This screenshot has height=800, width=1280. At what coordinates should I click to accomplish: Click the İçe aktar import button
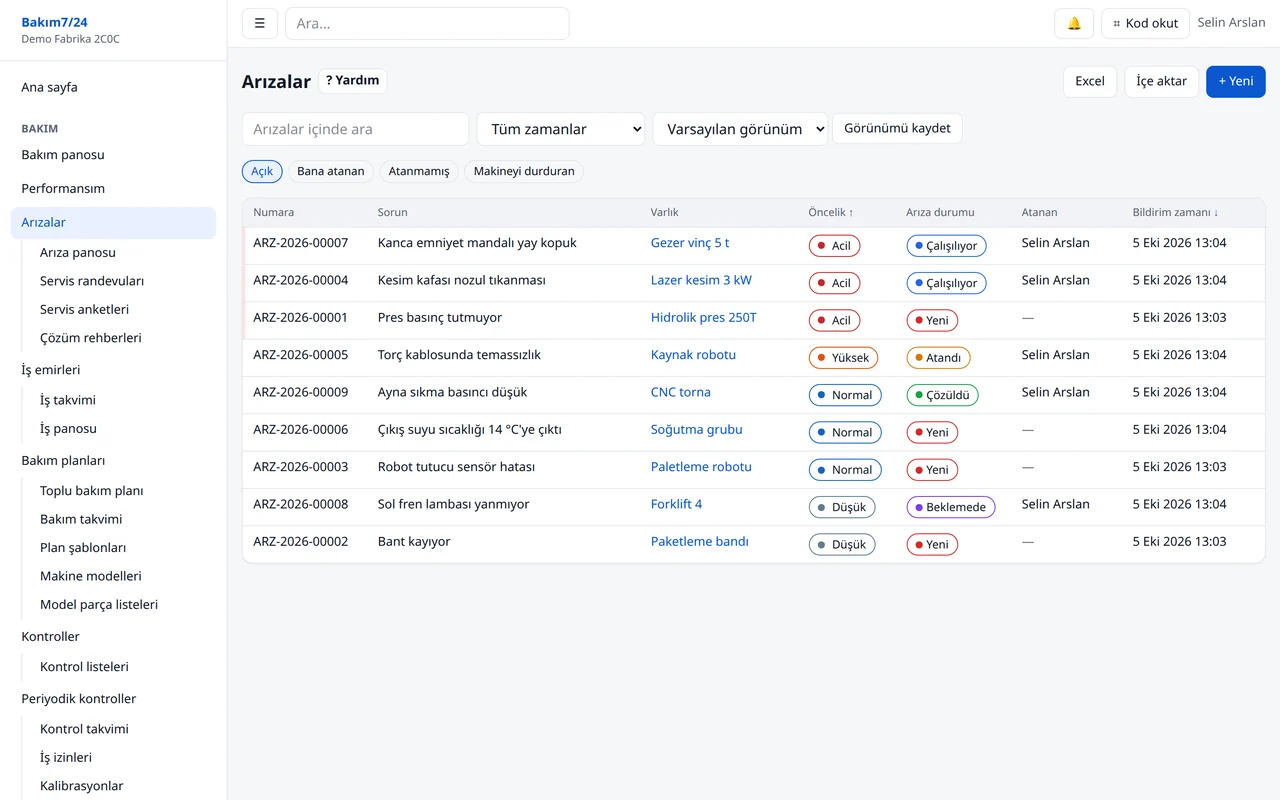(1162, 81)
